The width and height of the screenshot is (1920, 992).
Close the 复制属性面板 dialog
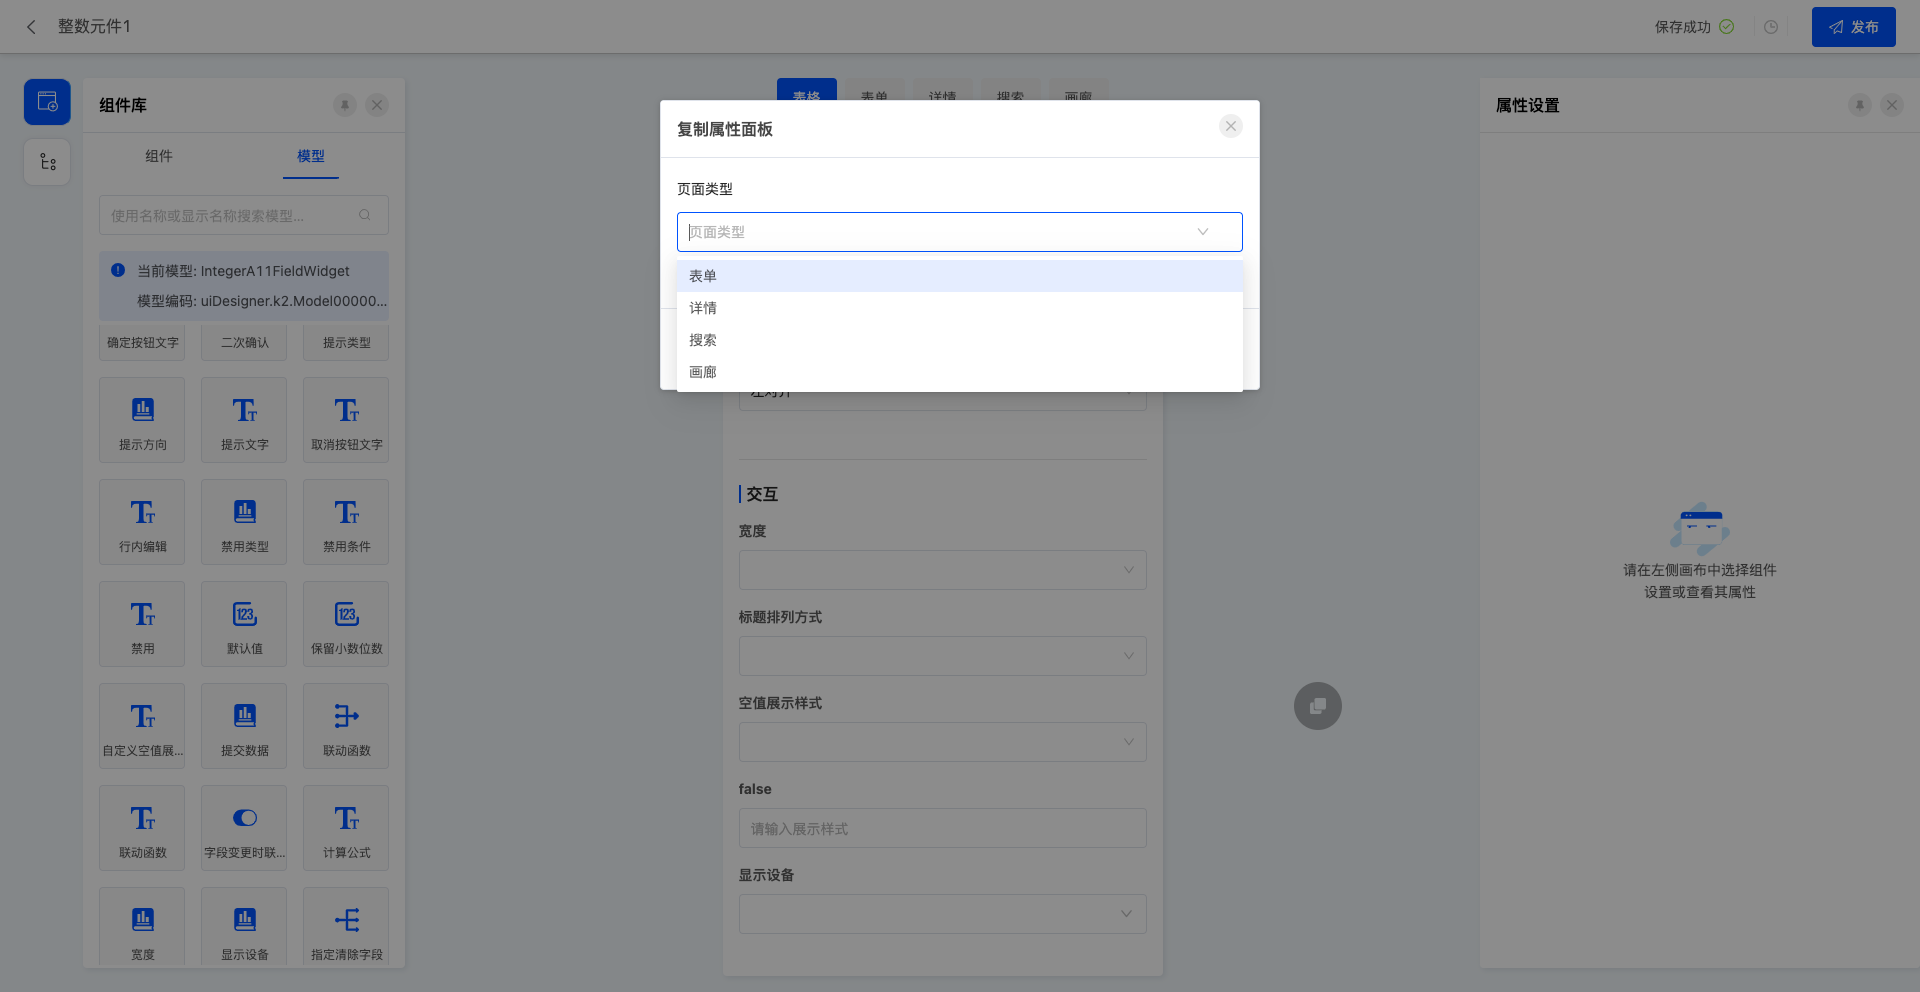pyautogui.click(x=1231, y=126)
